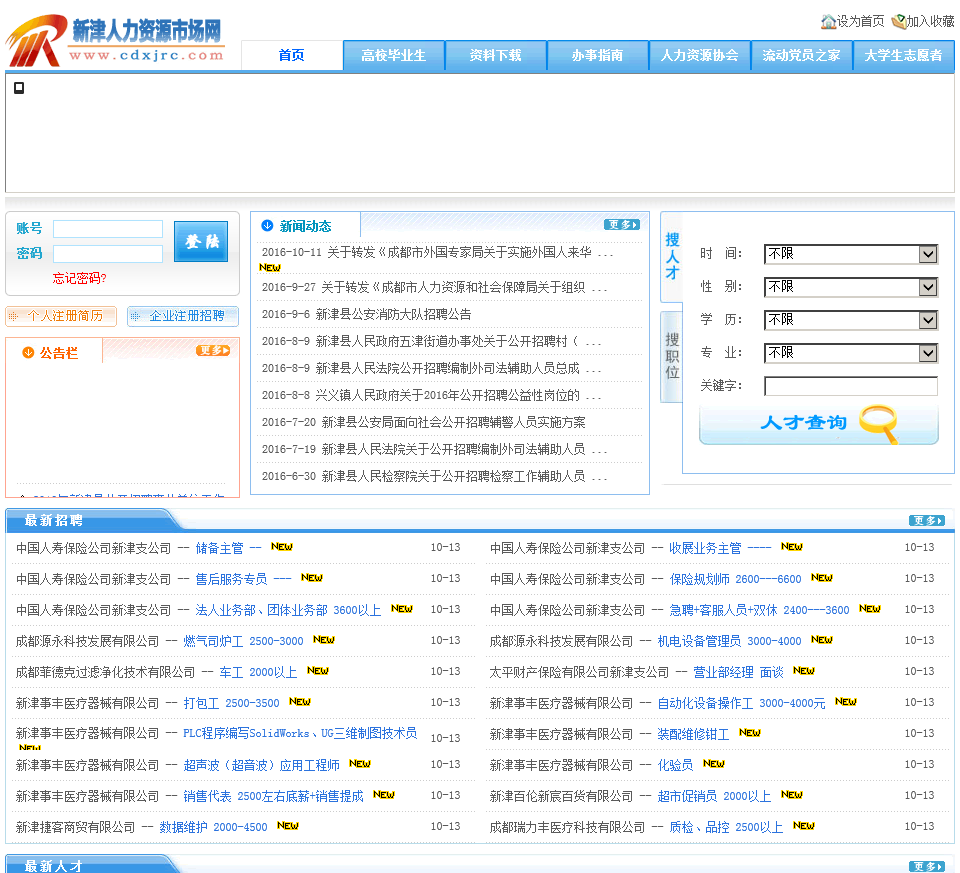Switch to the 高校毕业生 nav tab
The height and width of the screenshot is (873, 960).
click(x=393, y=56)
